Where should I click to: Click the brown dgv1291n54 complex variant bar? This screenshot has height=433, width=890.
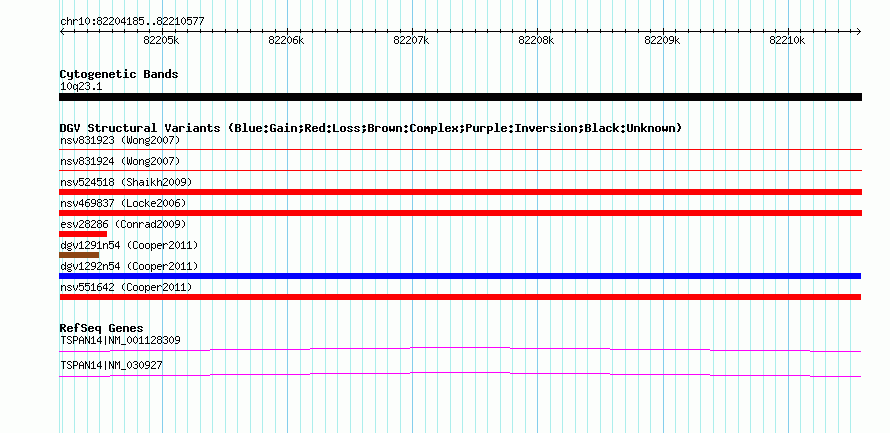tap(79, 255)
